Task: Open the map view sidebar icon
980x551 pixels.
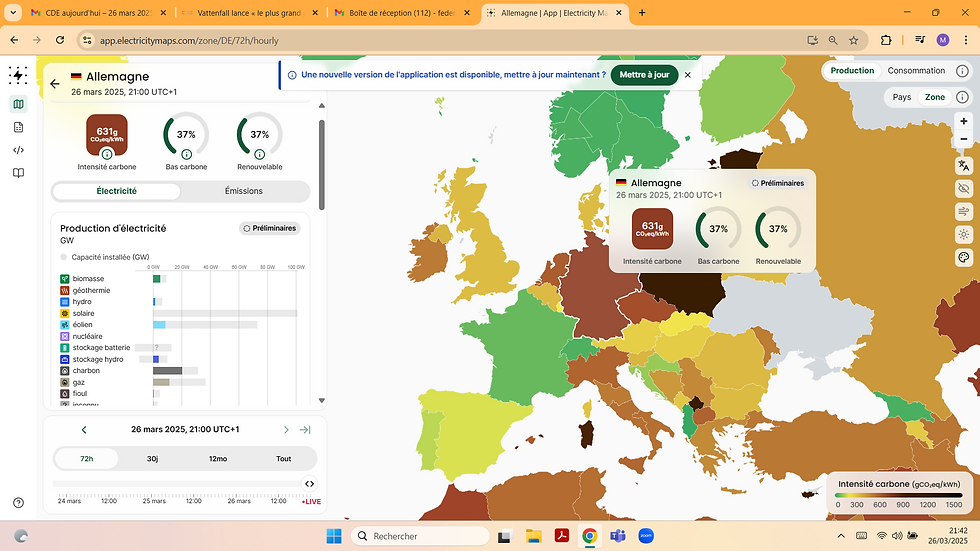Action: click(x=18, y=104)
